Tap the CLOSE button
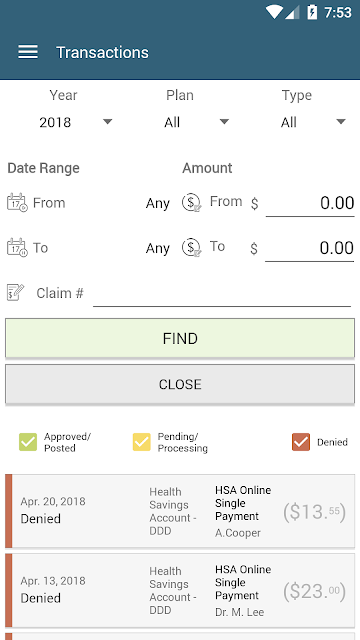Viewport: 360px width, 640px height. point(180,384)
